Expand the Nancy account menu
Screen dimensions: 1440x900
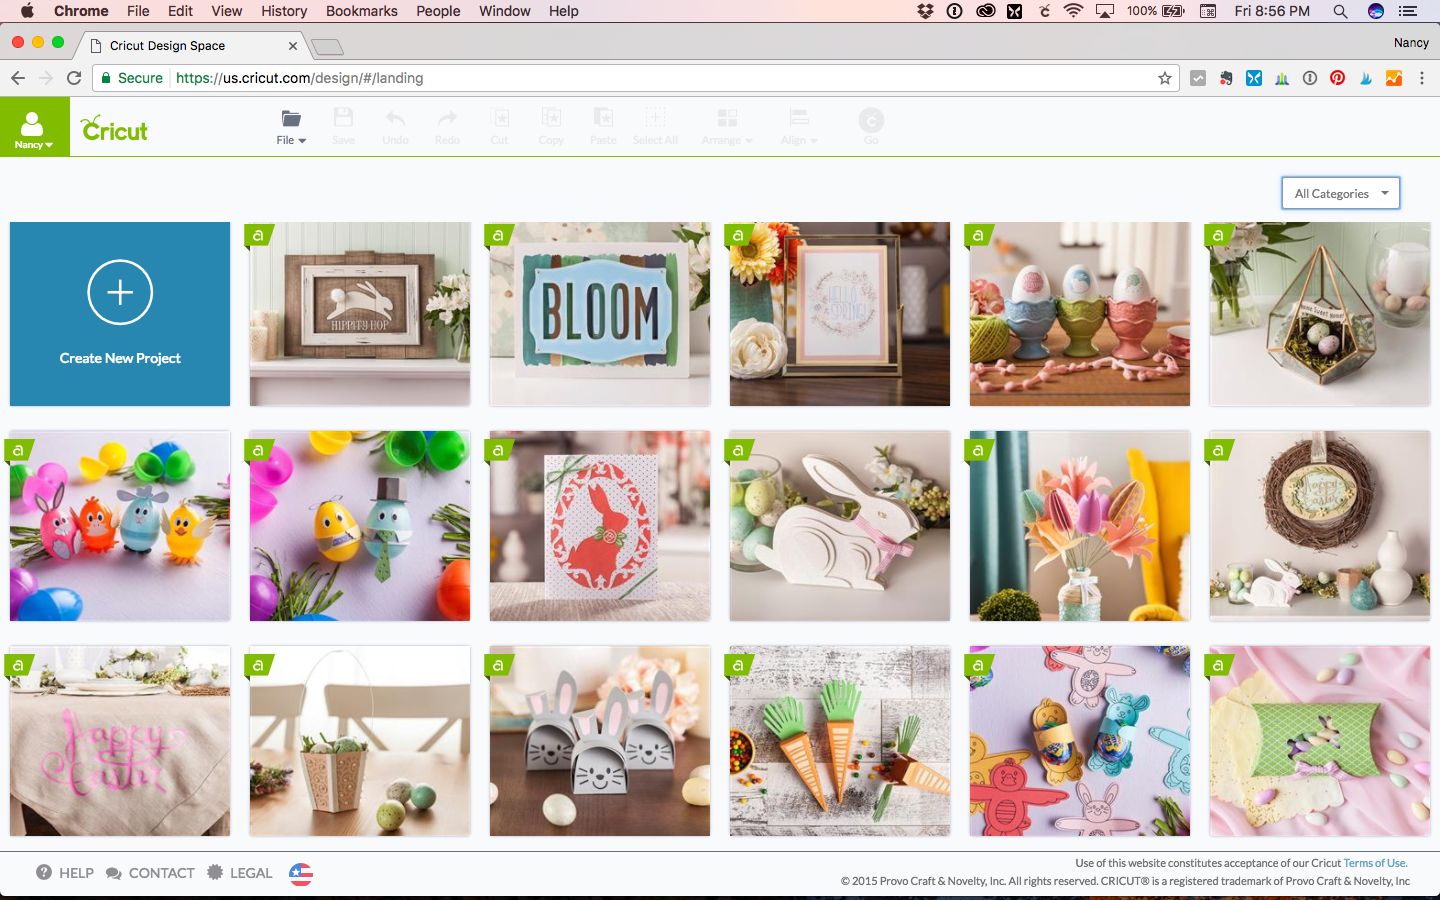pos(34,135)
